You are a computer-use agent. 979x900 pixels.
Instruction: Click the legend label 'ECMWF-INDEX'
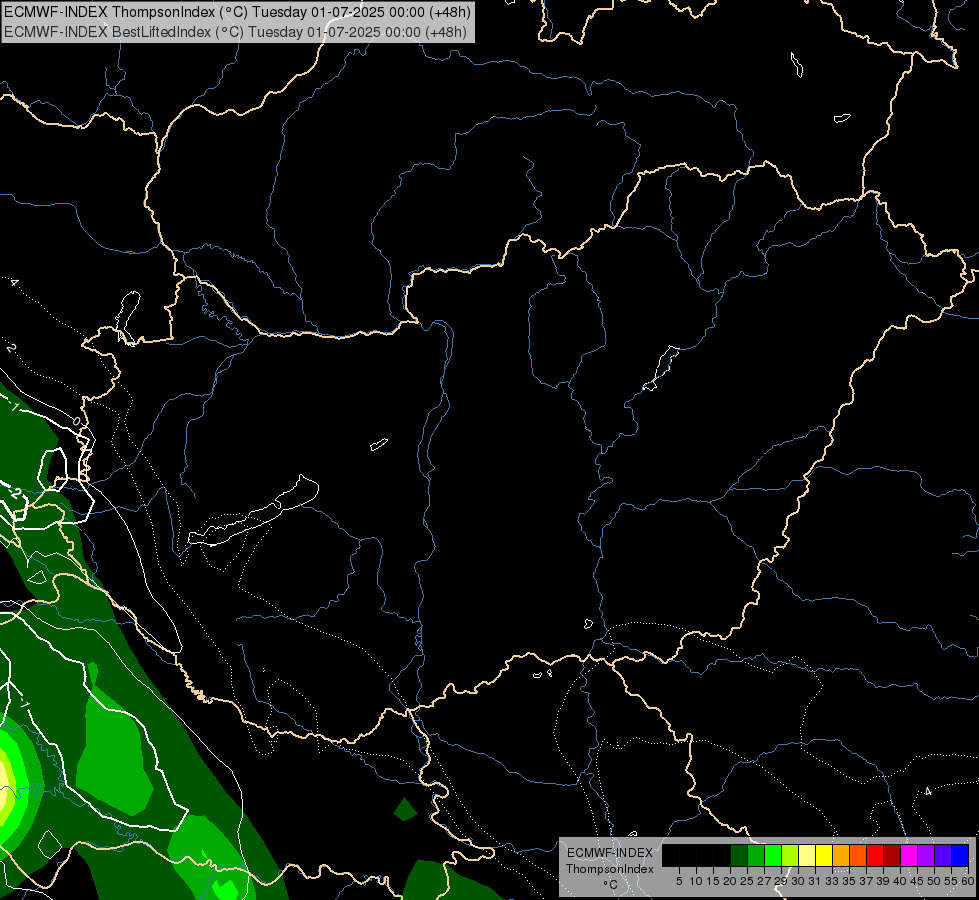click(610, 853)
